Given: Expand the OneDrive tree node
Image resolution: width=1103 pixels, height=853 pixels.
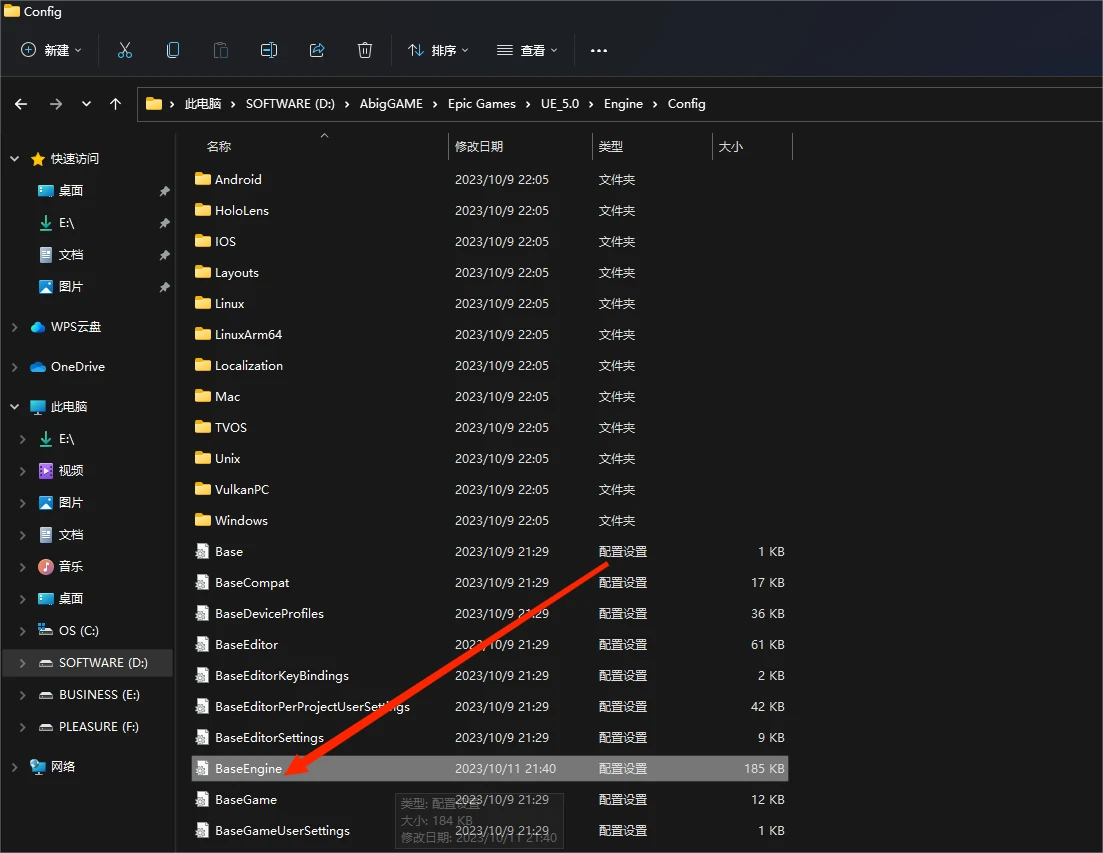Looking at the screenshot, I should pyautogui.click(x=15, y=367).
